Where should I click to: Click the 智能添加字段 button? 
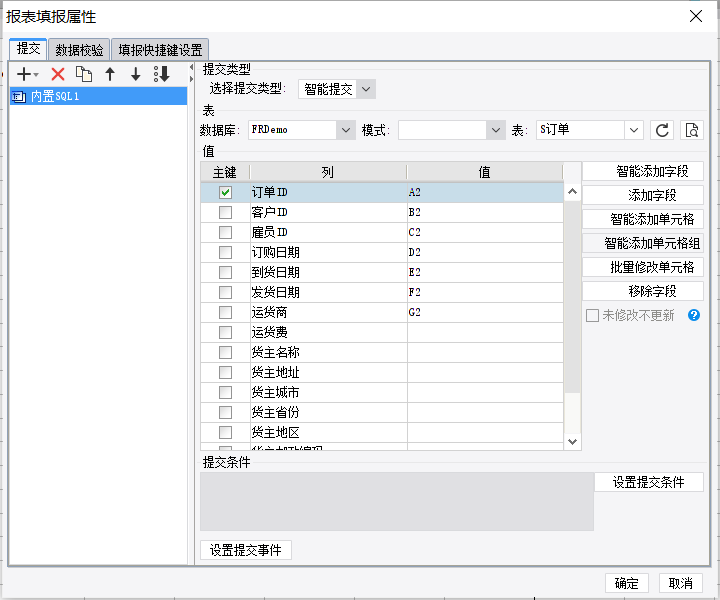643,171
